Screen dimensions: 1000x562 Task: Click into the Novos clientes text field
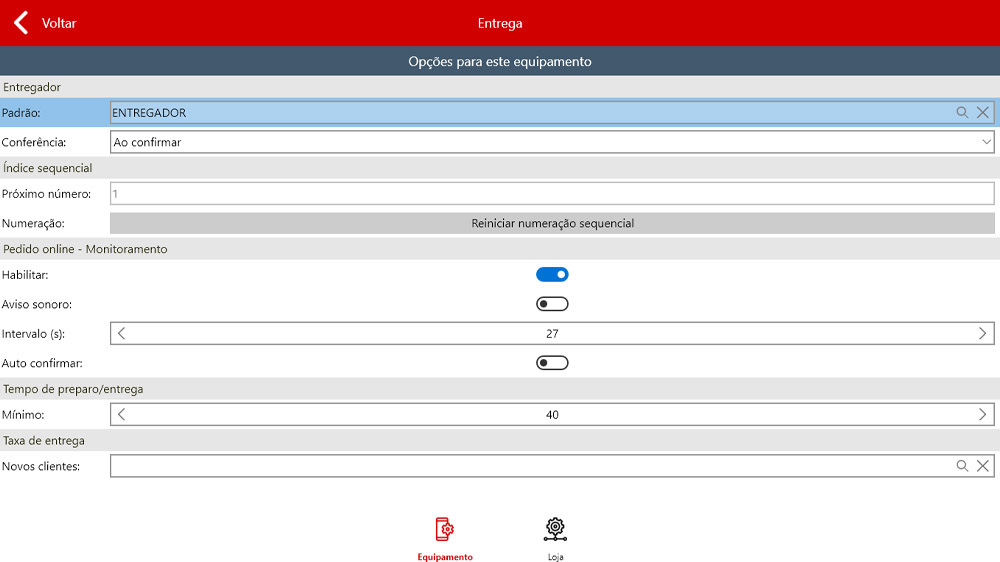tap(530, 466)
